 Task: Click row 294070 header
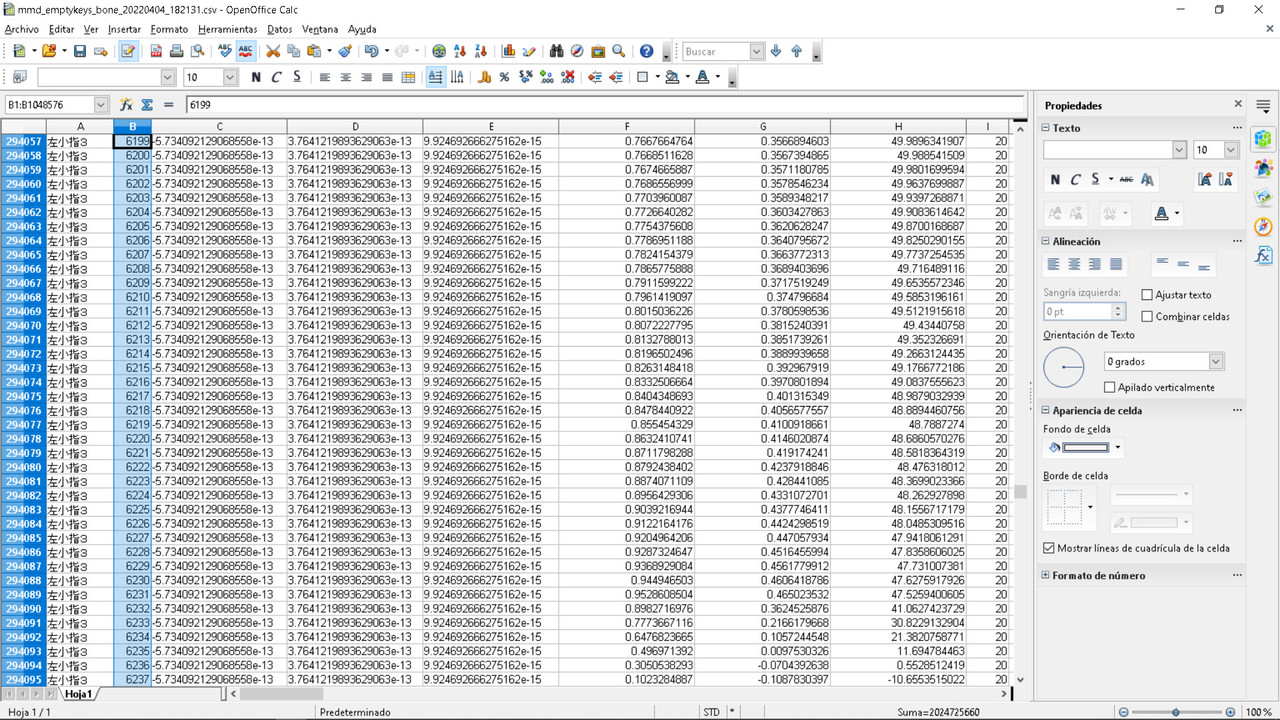pos(23,325)
